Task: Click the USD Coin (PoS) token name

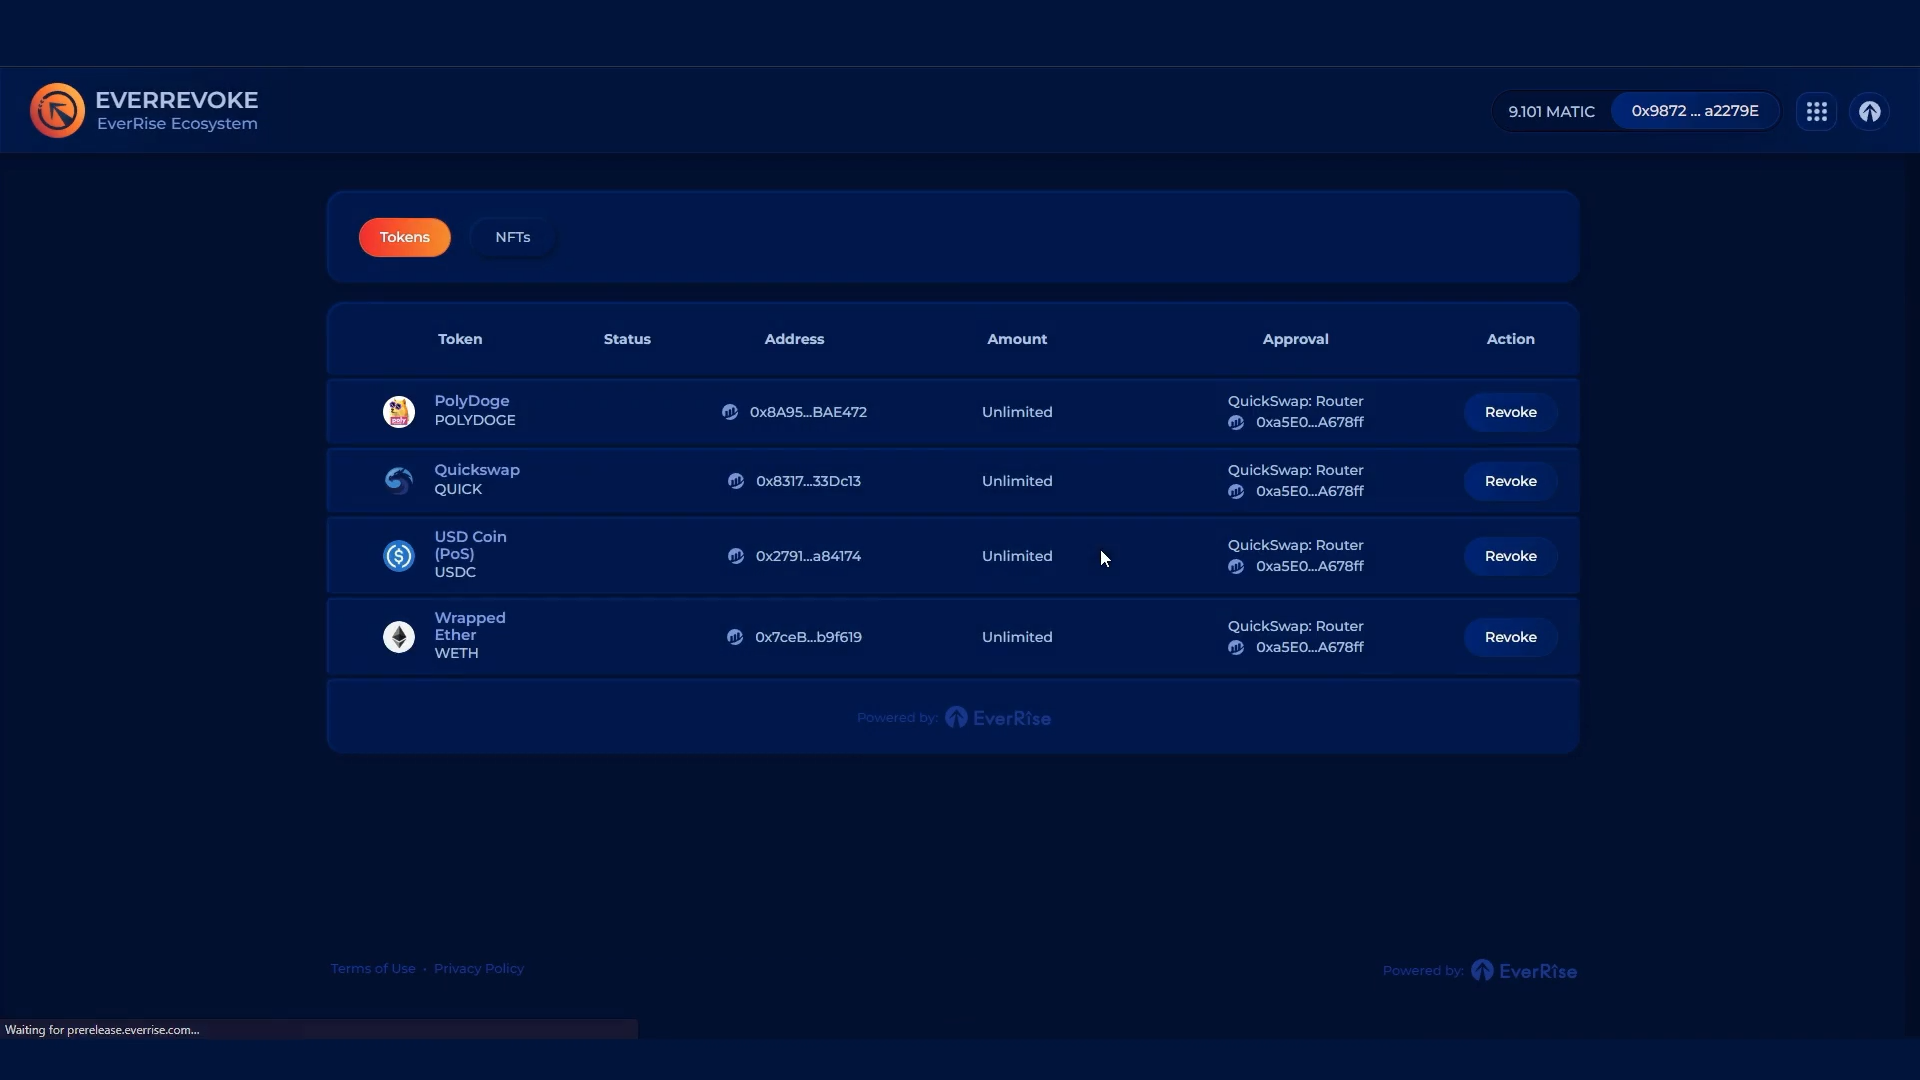Action: 470,546
